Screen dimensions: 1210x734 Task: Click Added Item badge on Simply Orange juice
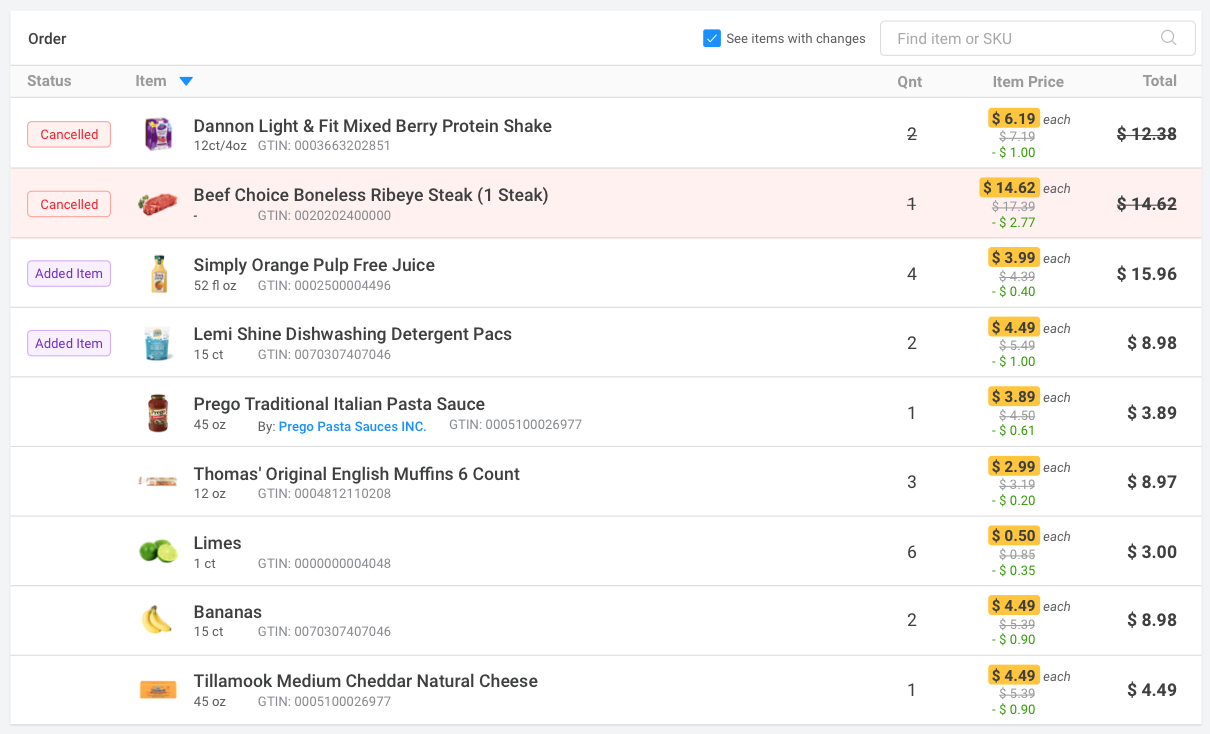pyautogui.click(x=69, y=274)
